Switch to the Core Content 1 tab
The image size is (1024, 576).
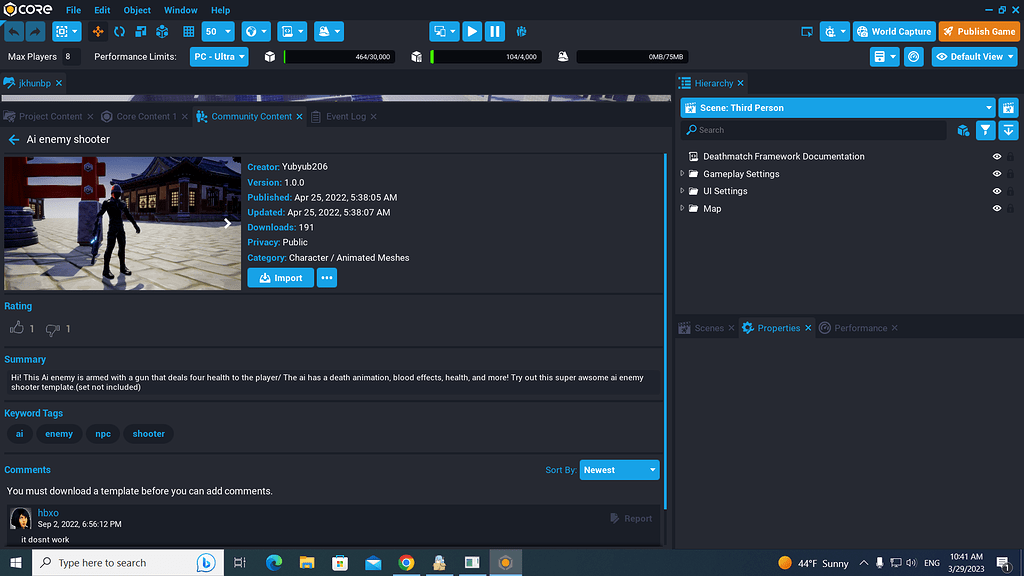click(146, 116)
